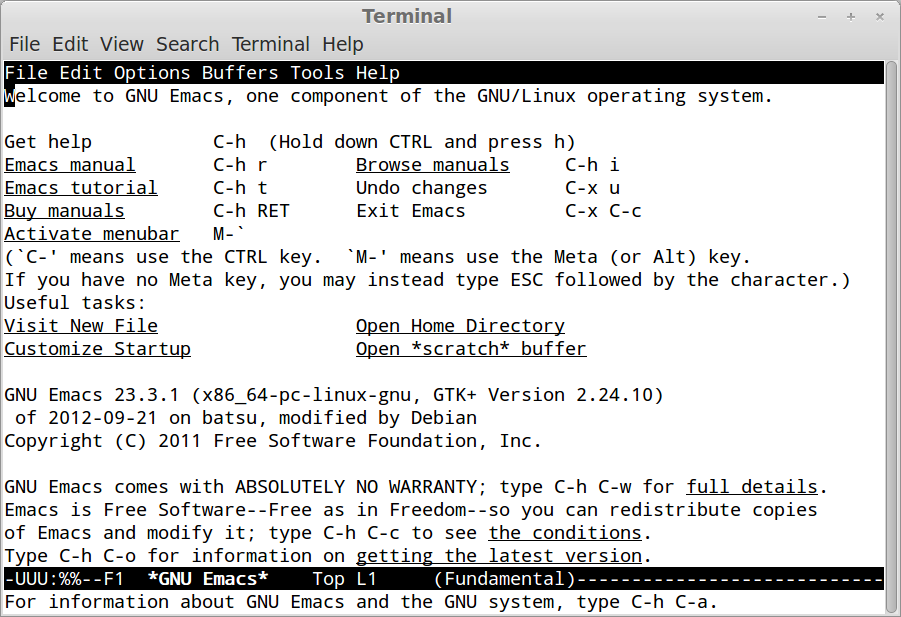
Task: Click Emacs File menu in black bar
Action: pyautogui.click(x=26, y=73)
